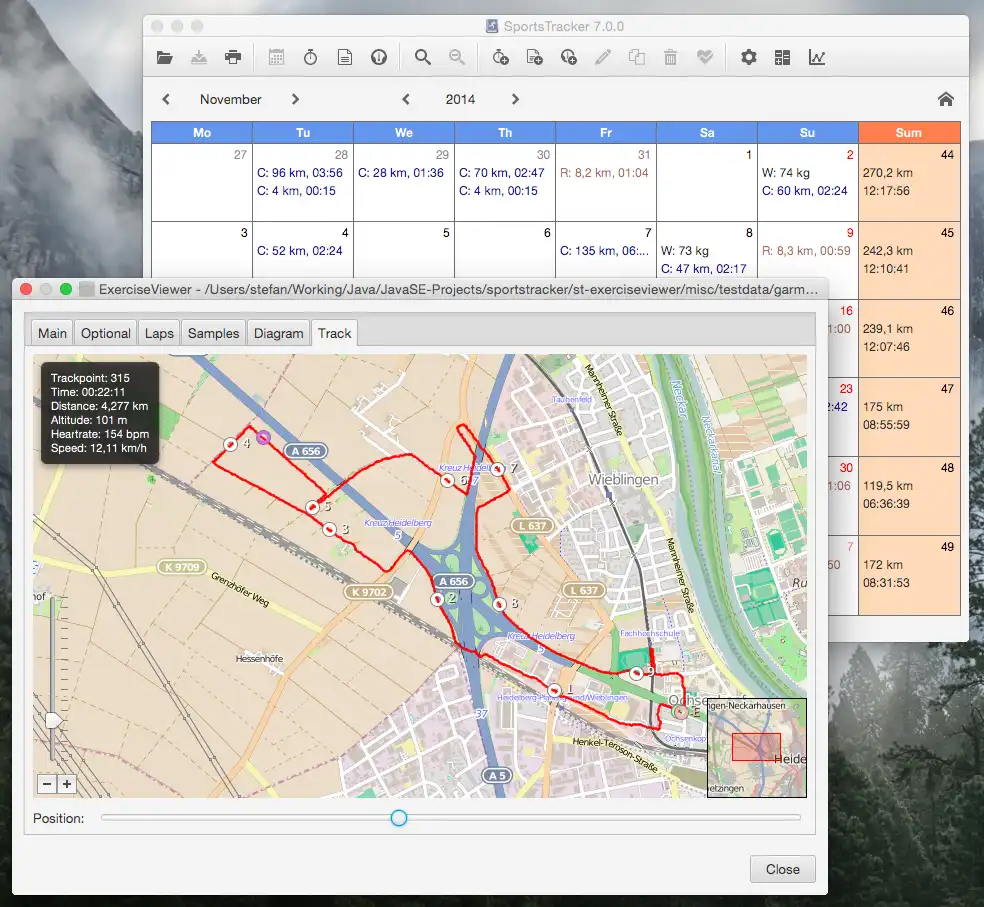The image size is (984, 907).
Task: Click the map zoom in plus button
Action: [x=67, y=784]
